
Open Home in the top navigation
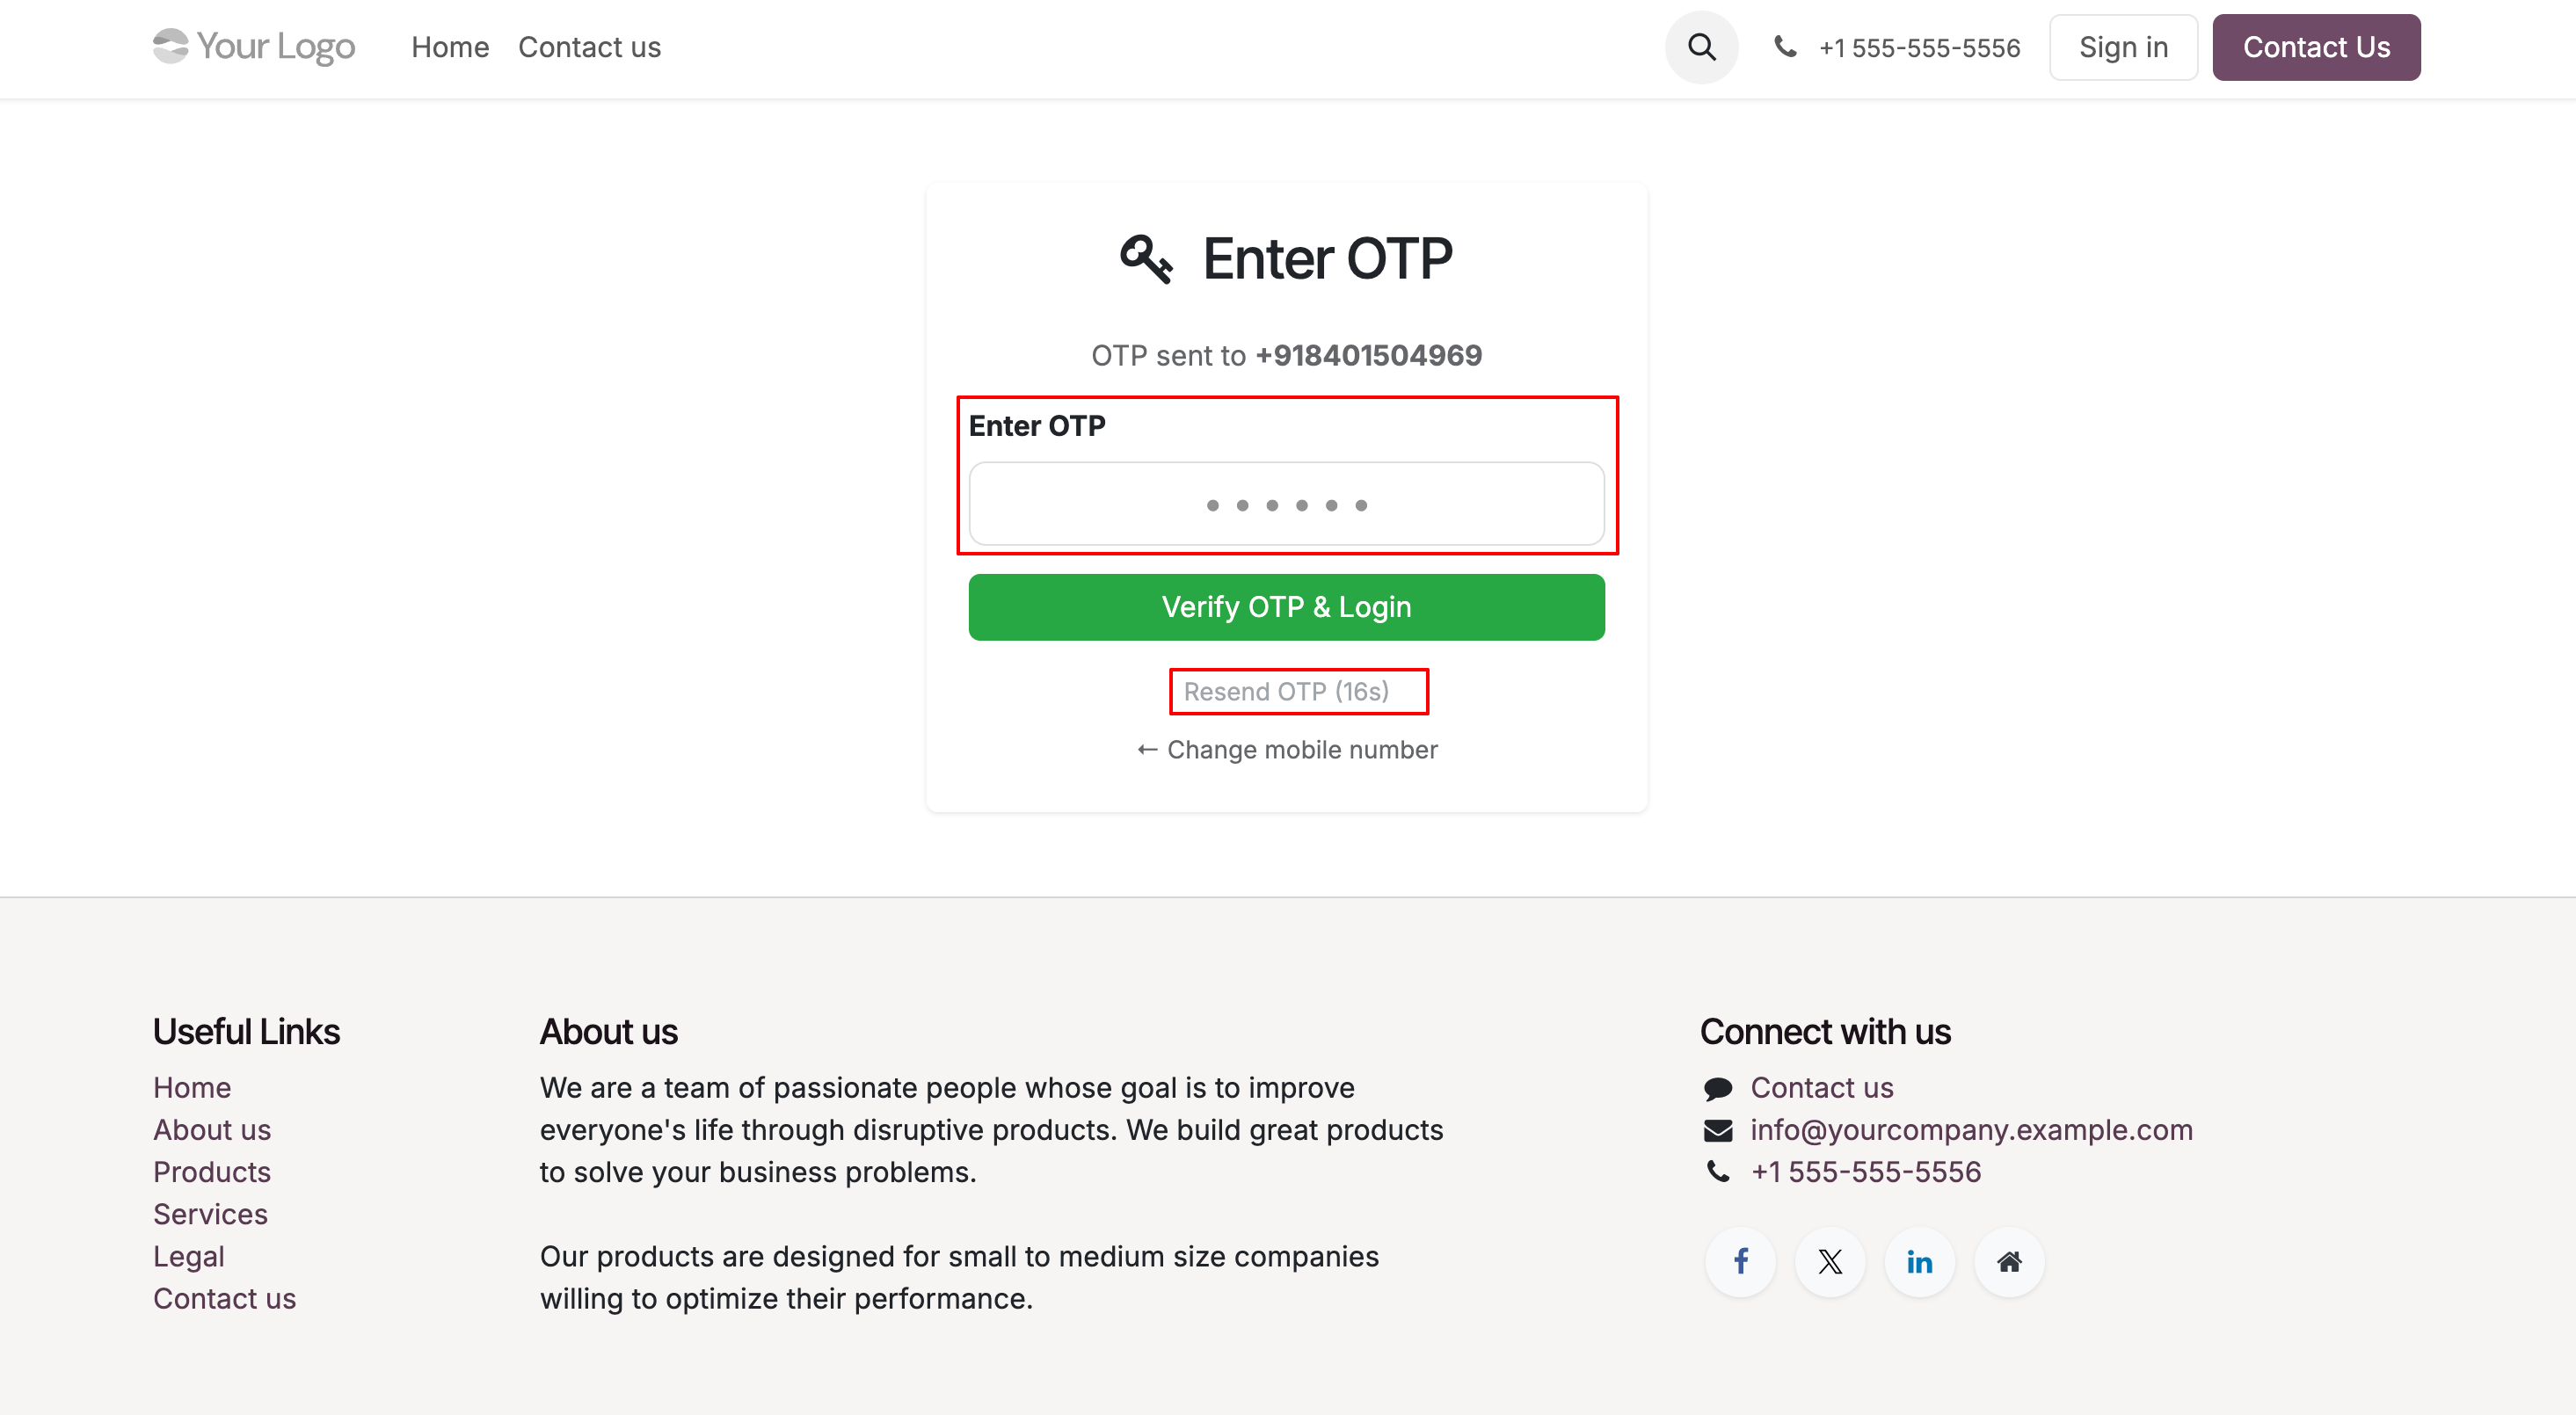tap(450, 47)
